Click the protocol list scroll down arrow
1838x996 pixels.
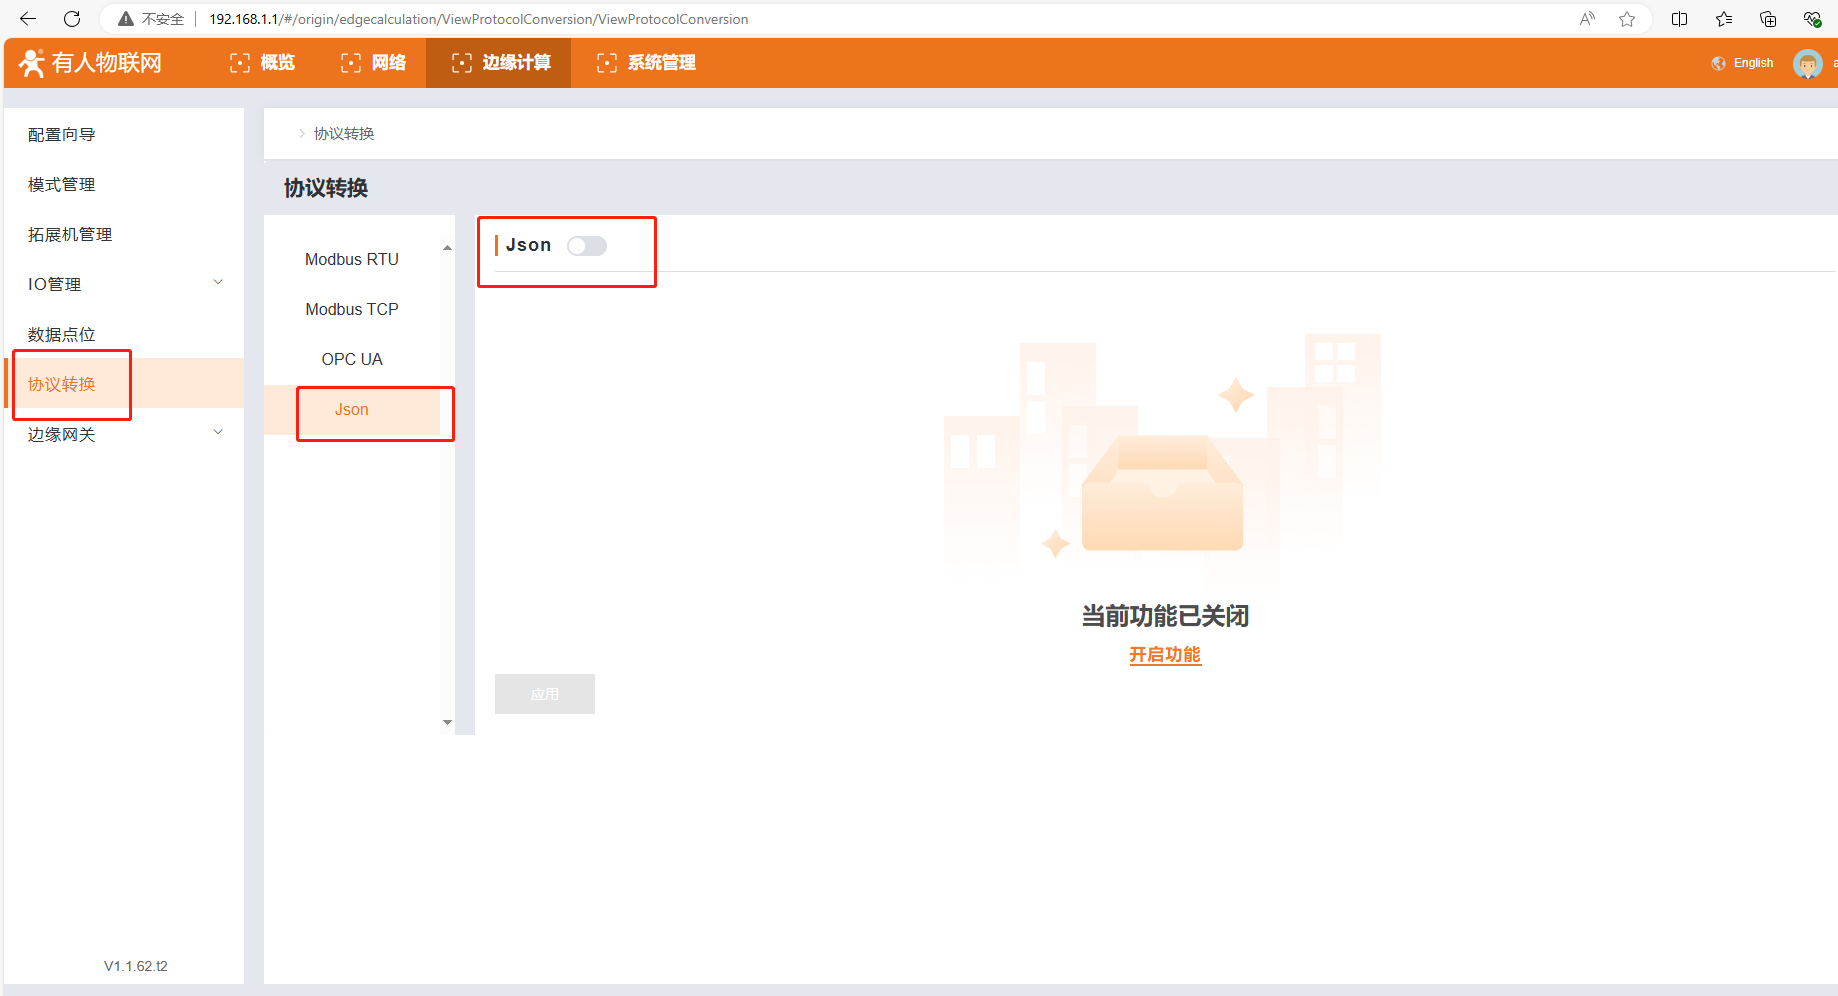pyautogui.click(x=447, y=722)
